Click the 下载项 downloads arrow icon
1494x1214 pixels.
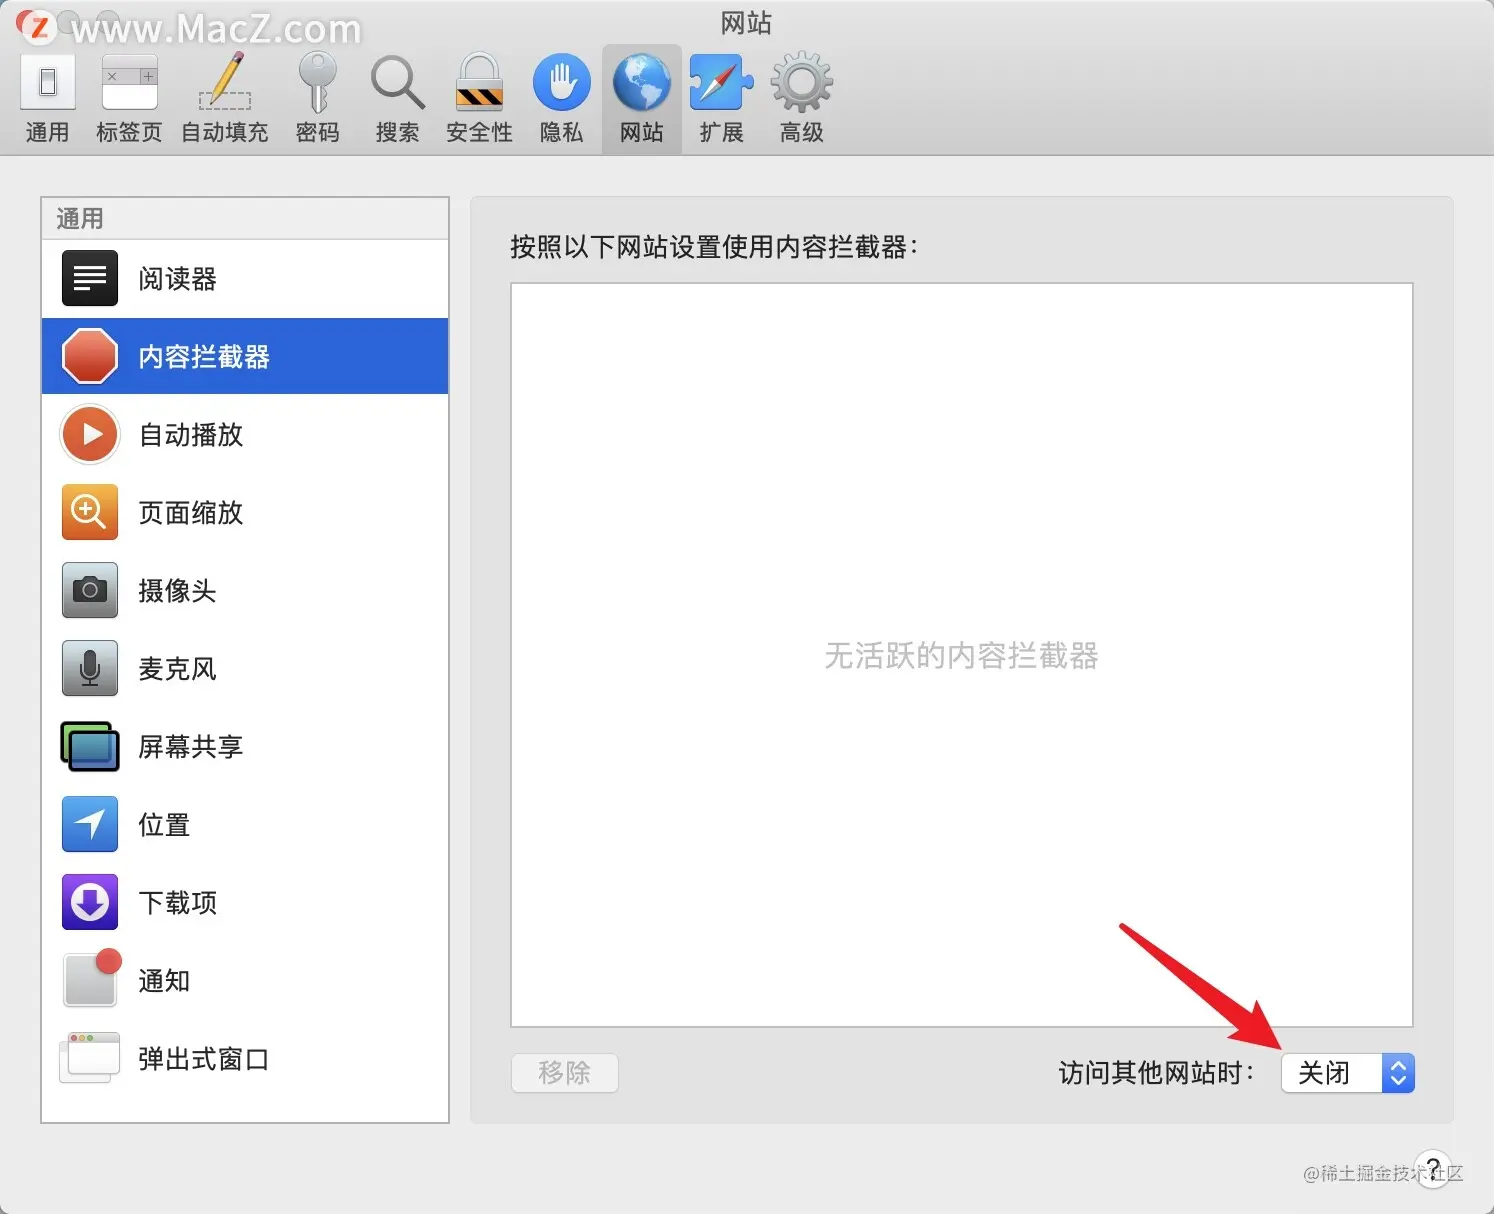pyautogui.click(x=90, y=902)
